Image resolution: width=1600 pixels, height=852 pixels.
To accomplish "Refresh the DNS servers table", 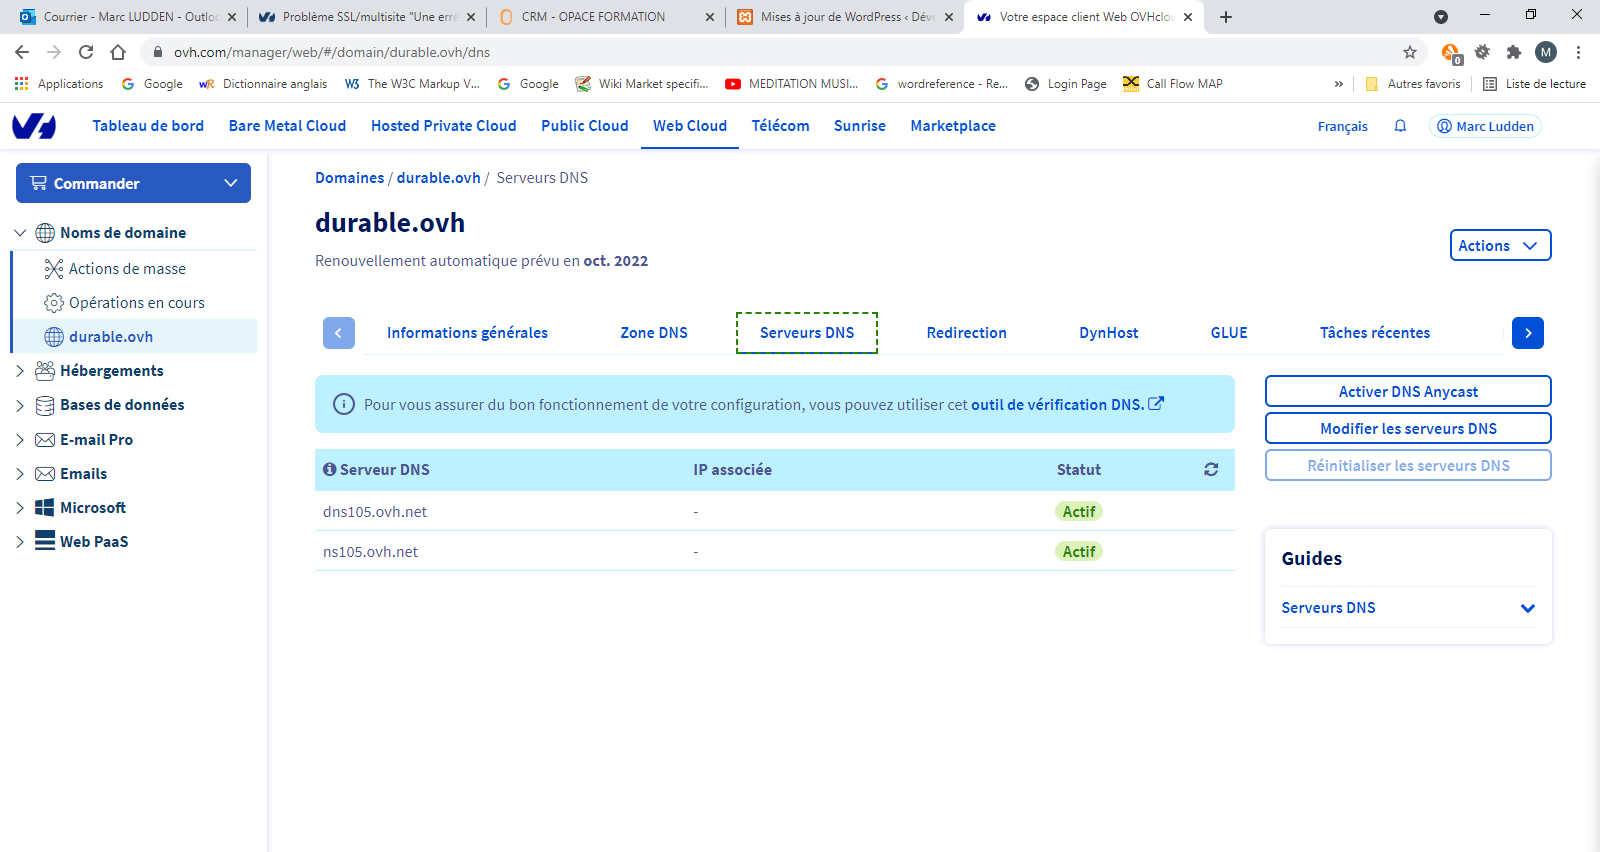I will click(x=1211, y=470).
